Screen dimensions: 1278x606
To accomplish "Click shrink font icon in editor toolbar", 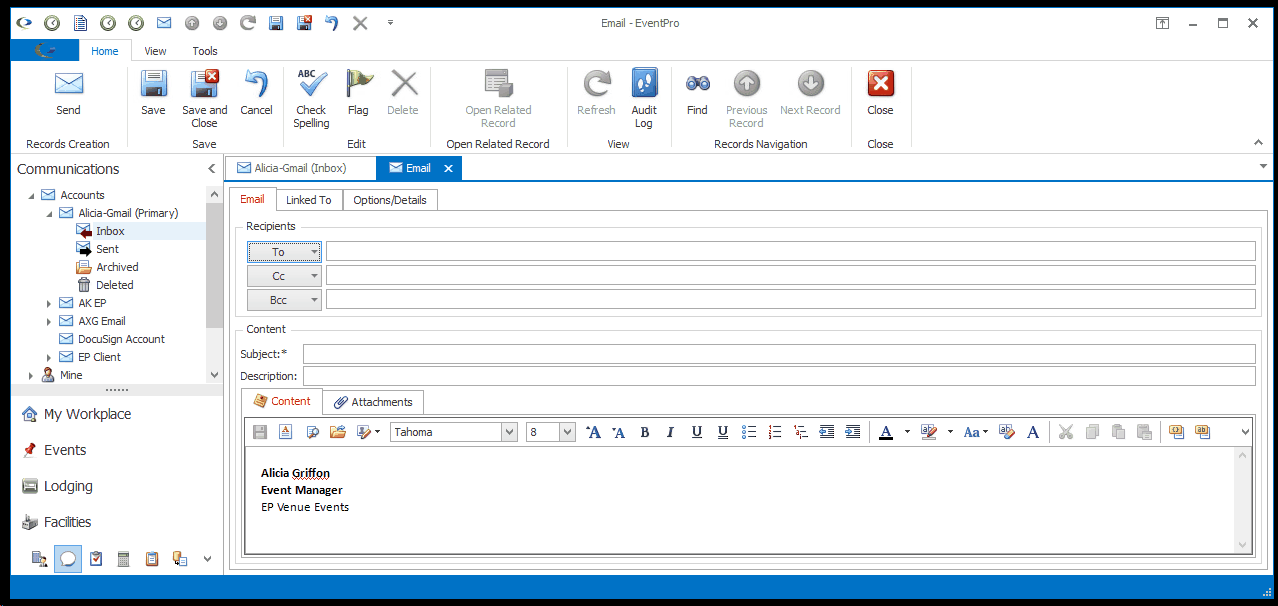I will [618, 432].
